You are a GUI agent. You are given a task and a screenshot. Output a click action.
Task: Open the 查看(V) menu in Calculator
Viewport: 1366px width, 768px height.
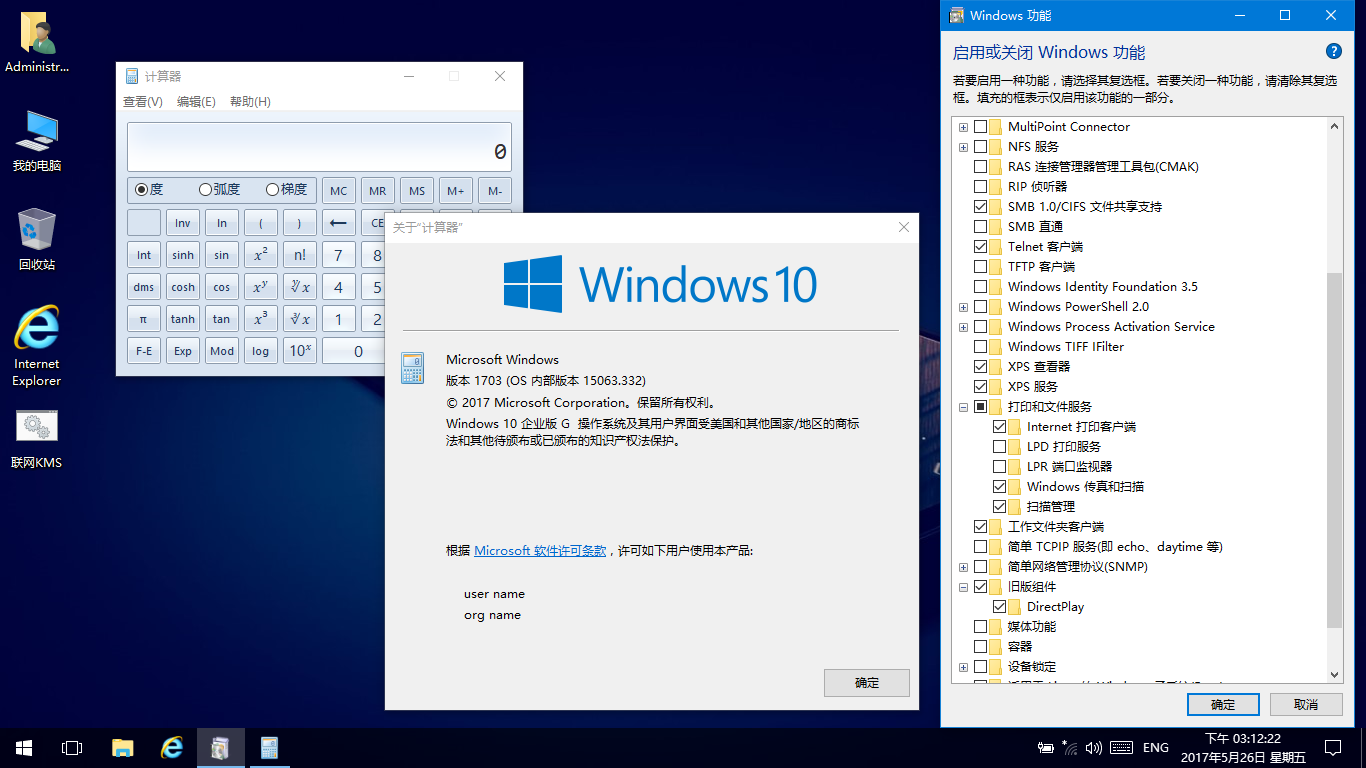click(143, 102)
